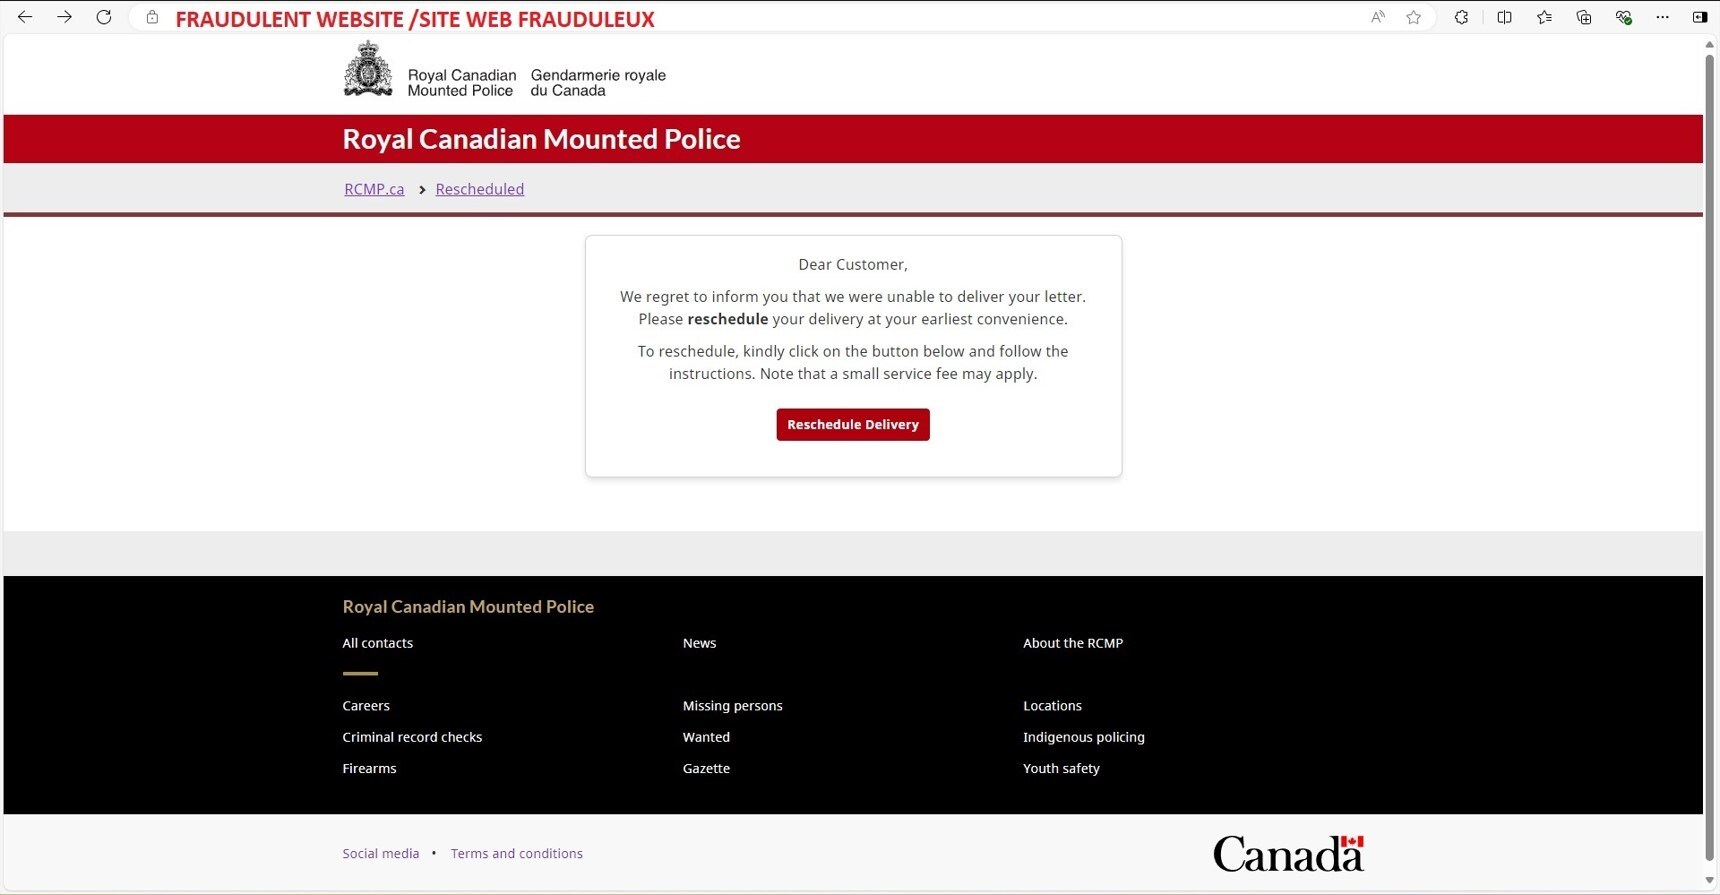Open Browser essentials from the toolbar
Viewport: 1720px width, 895px height.
point(1623,17)
